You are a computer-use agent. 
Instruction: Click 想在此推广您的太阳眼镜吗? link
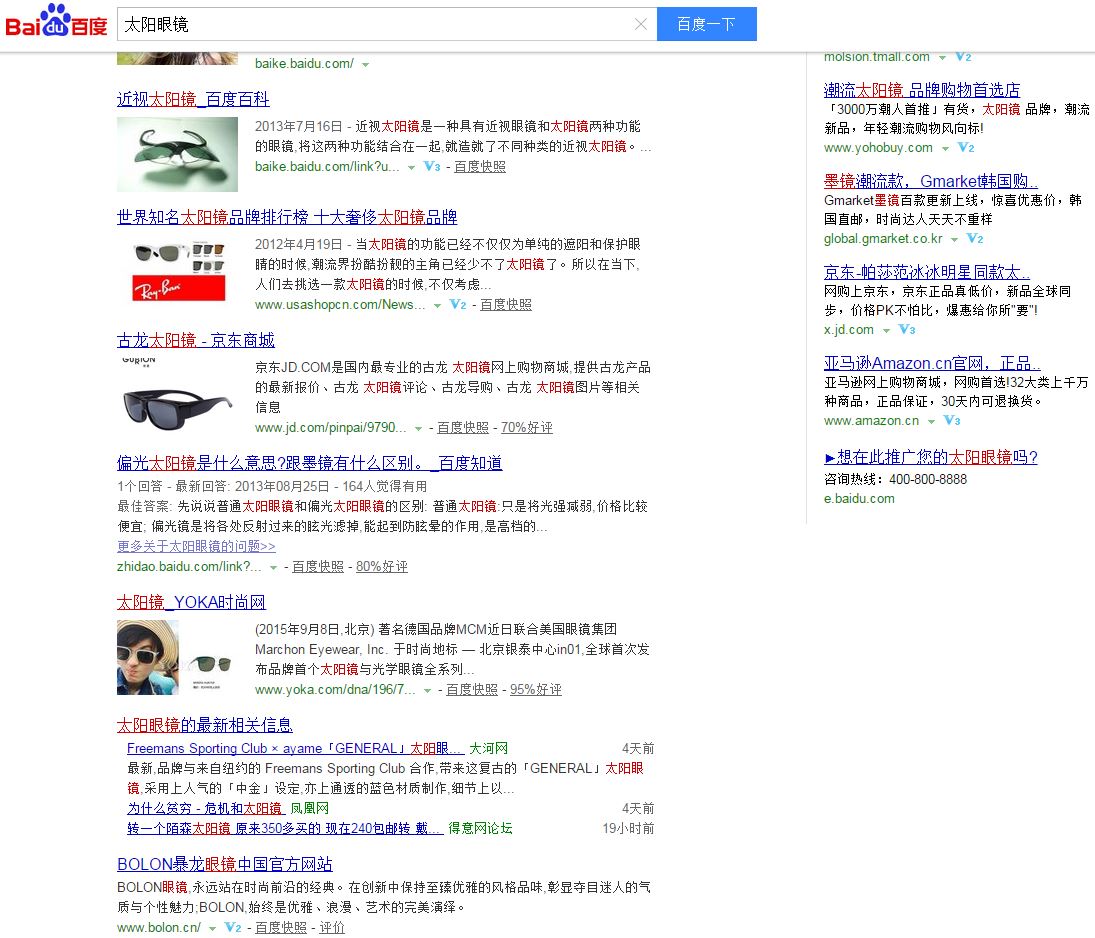pos(931,457)
